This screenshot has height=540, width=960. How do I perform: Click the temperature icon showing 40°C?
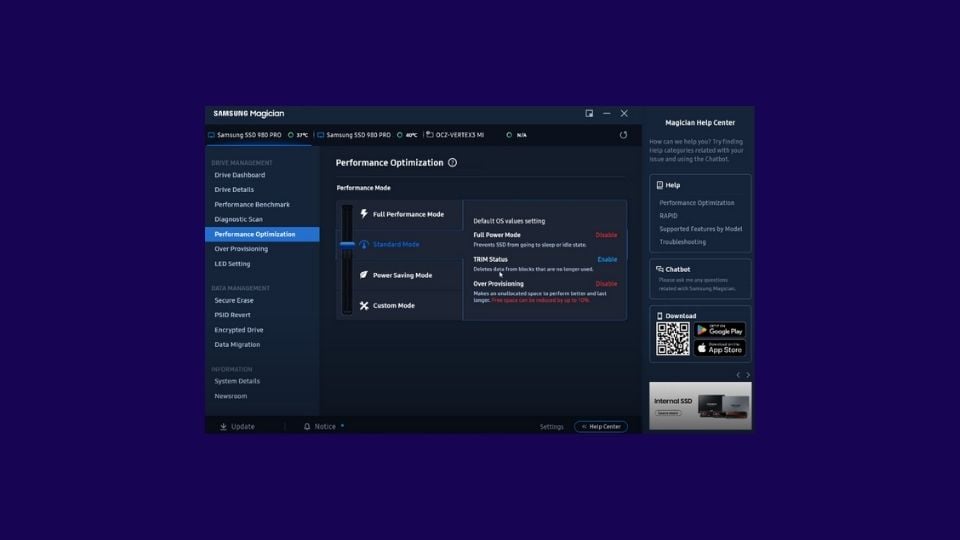400,135
